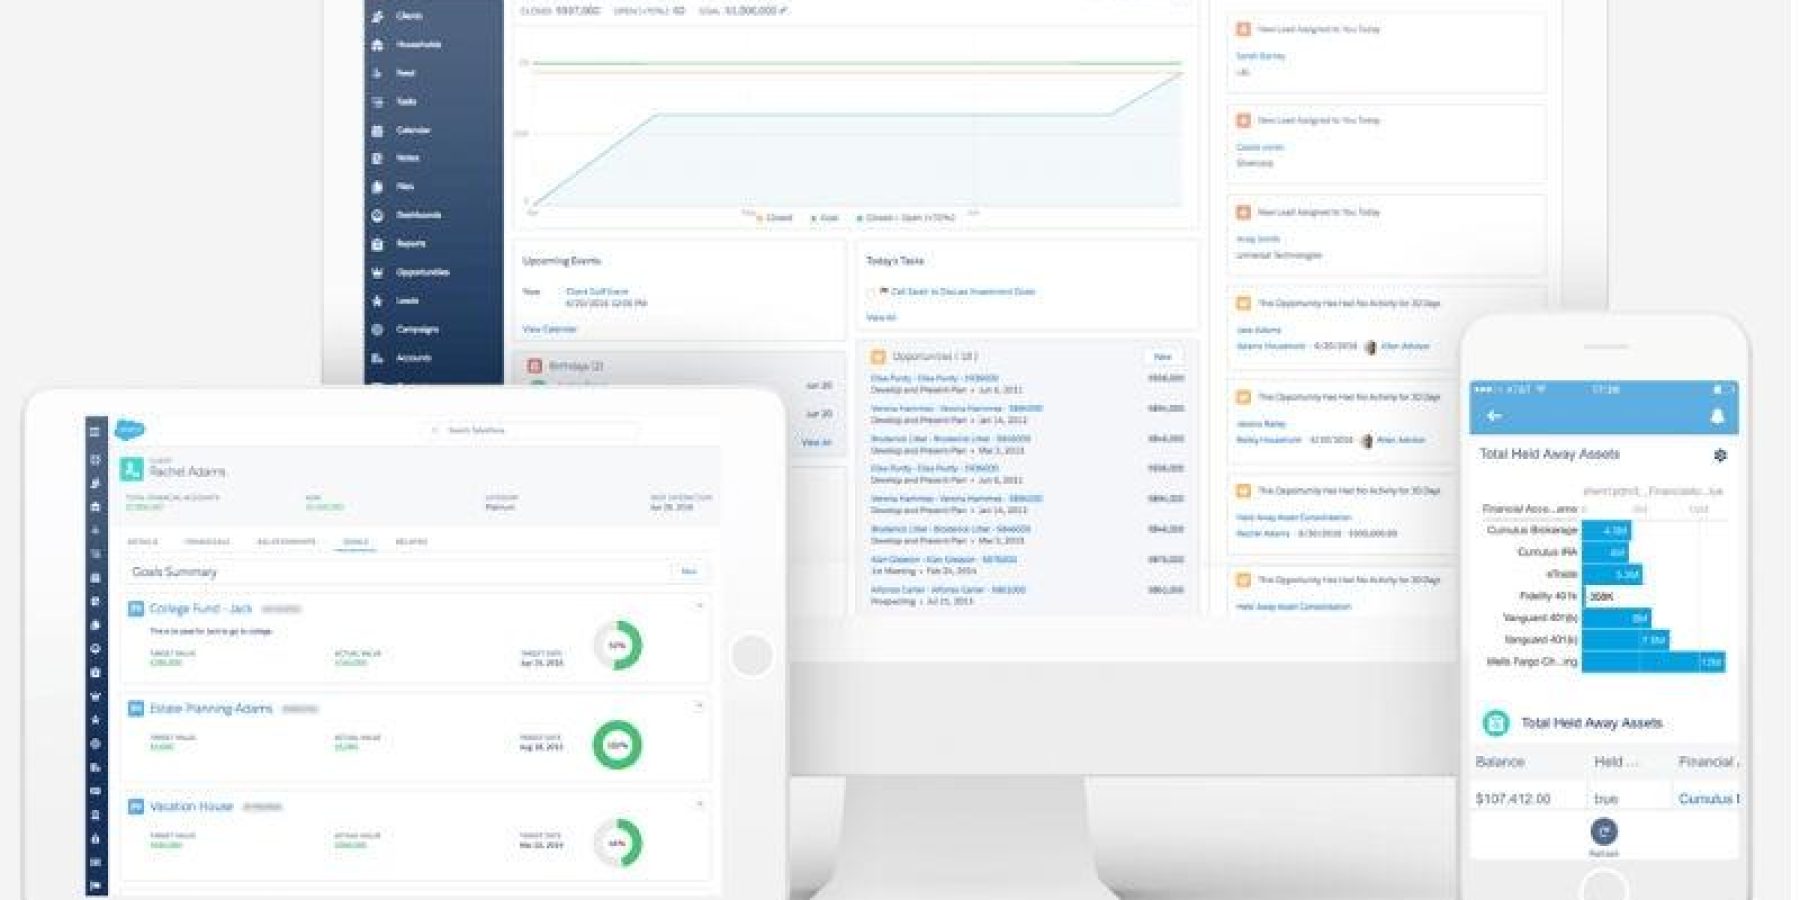Image resolution: width=1800 pixels, height=900 pixels.
Task: Switch to the Details tab on tablet
Action: click(x=142, y=542)
